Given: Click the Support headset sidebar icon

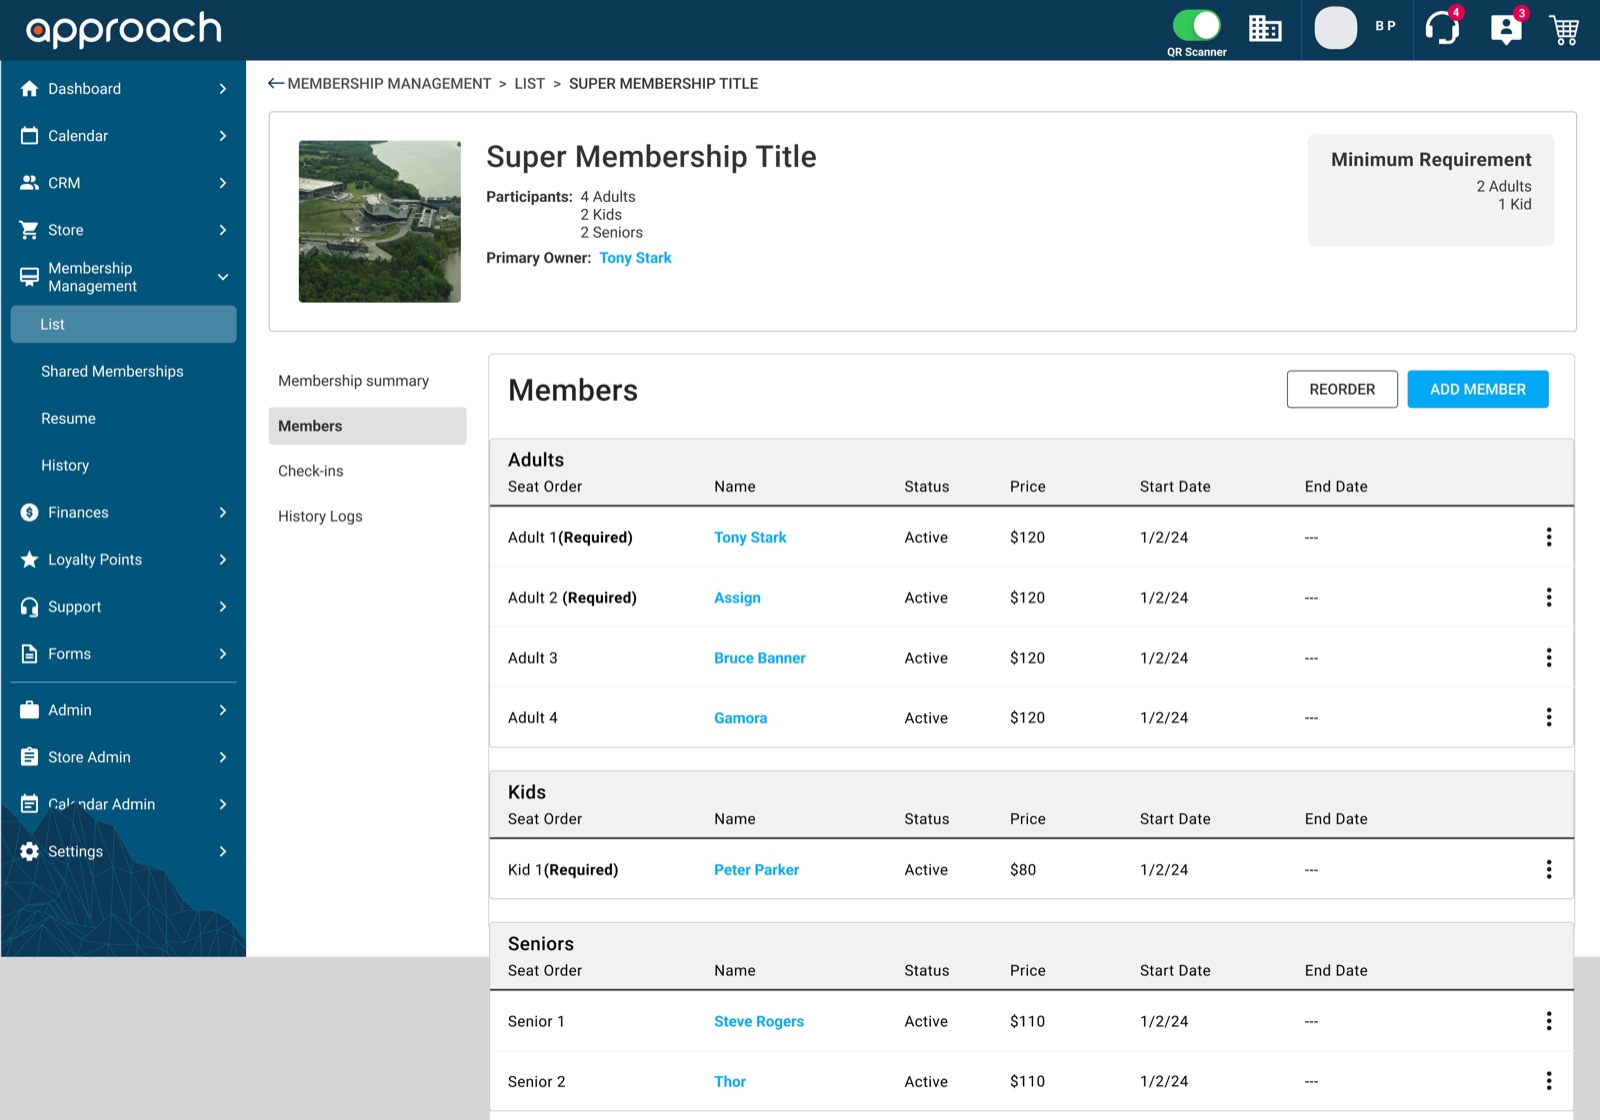Looking at the screenshot, I should coord(30,606).
